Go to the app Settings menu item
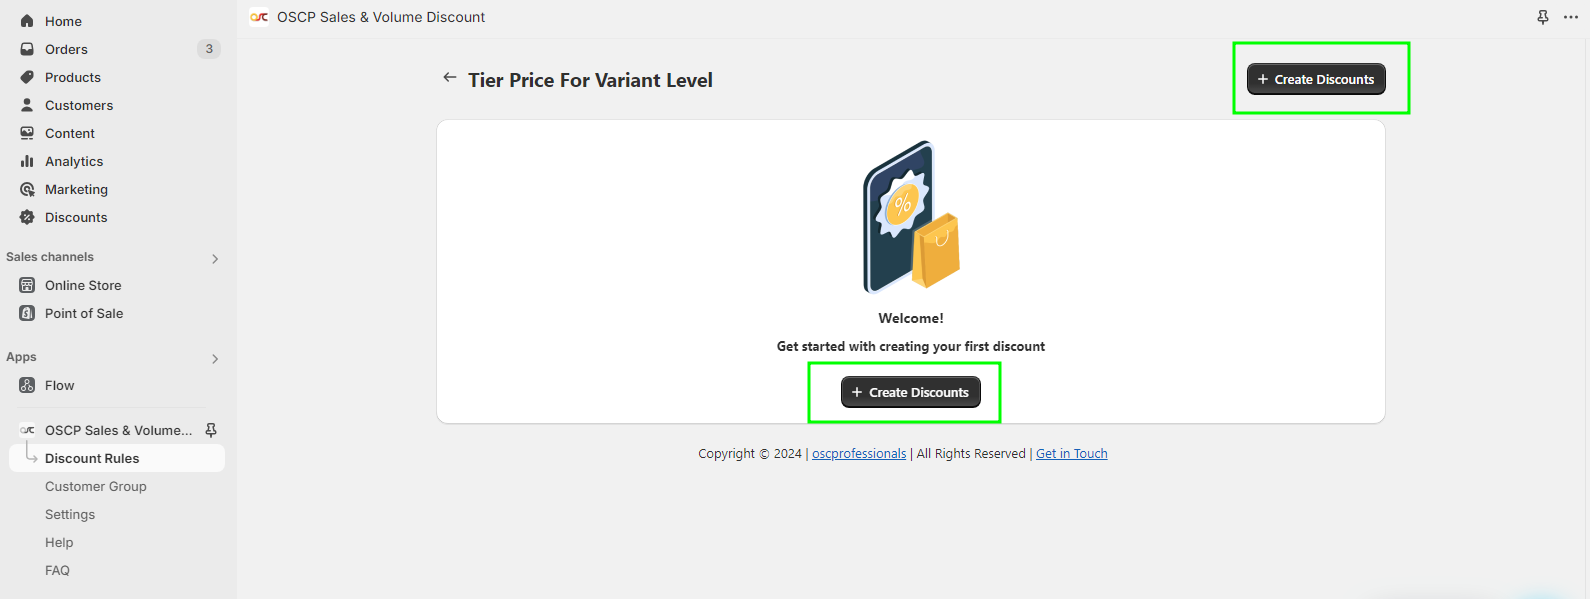Screen dimensions: 1590x599 pos(70,514)
